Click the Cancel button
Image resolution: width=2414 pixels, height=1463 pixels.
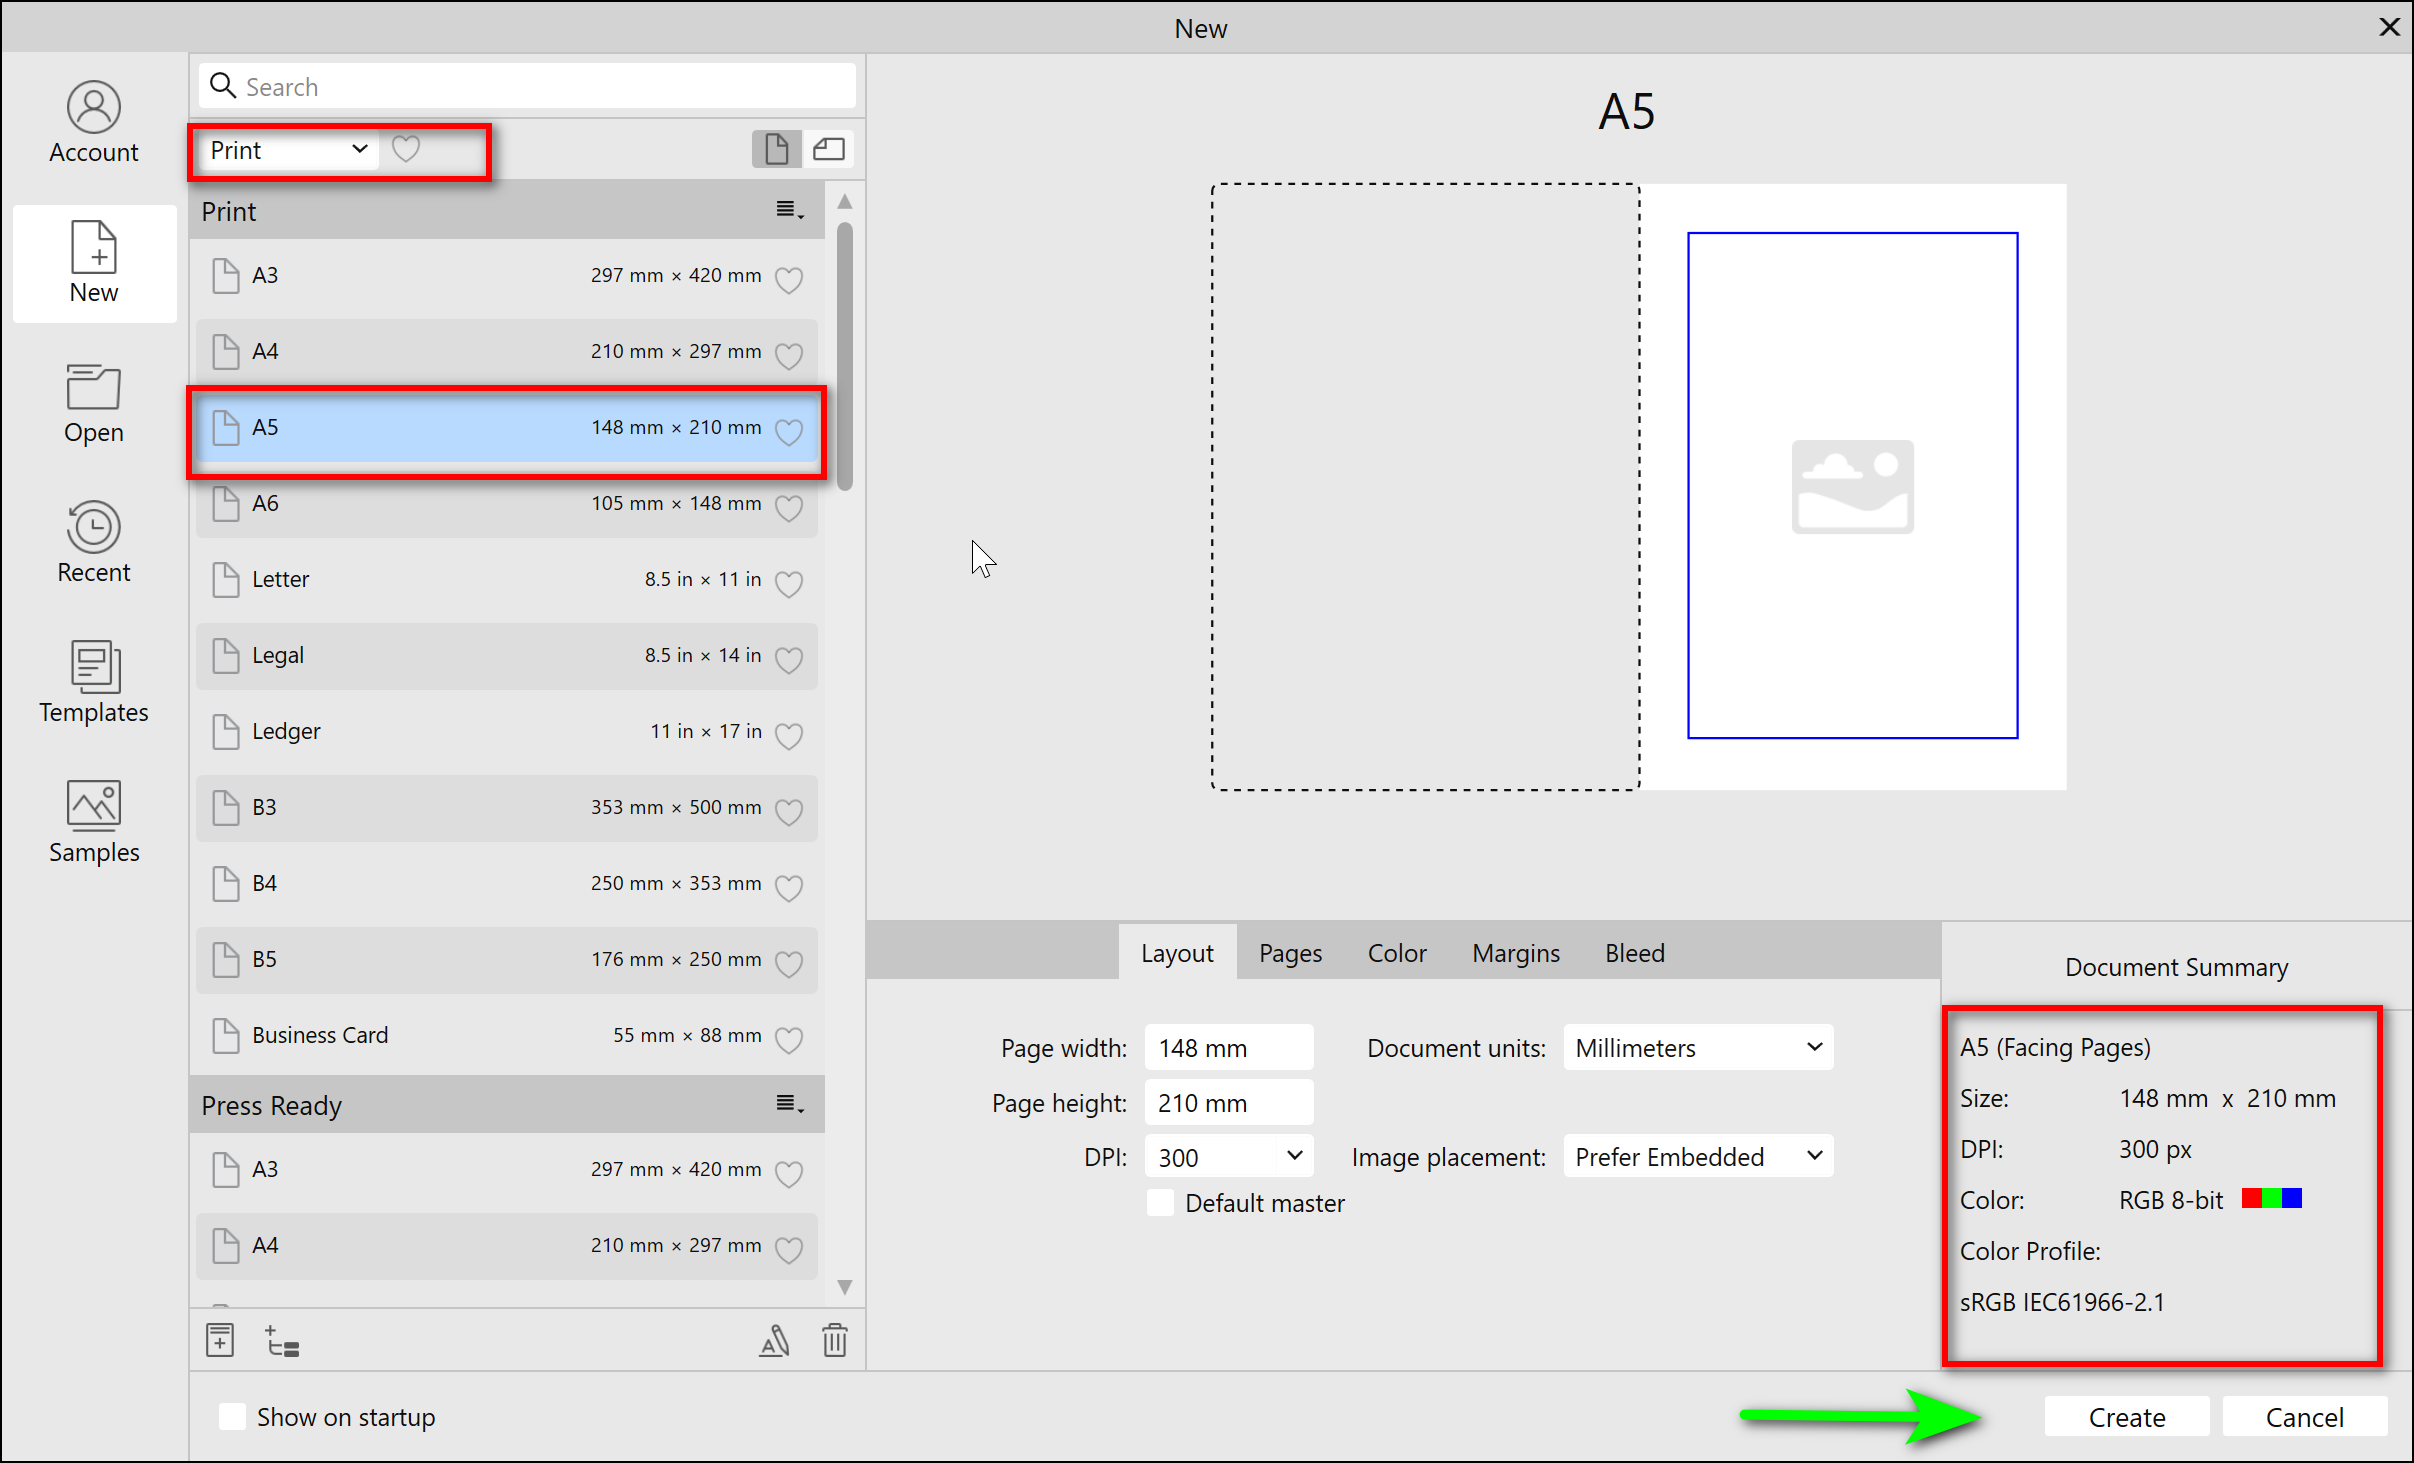[x=2304, y=1416]
